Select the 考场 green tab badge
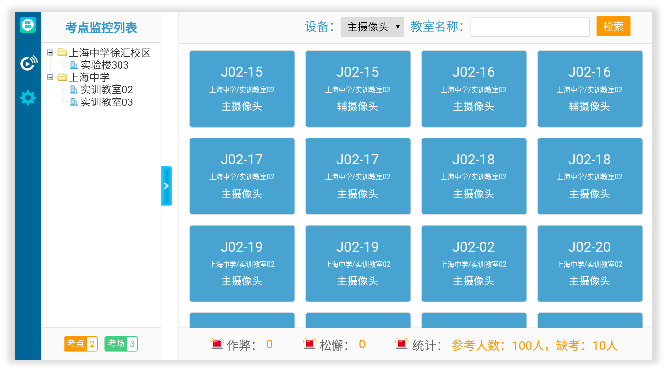This screenshot has width=667, height=373. [x=121, y=344]
